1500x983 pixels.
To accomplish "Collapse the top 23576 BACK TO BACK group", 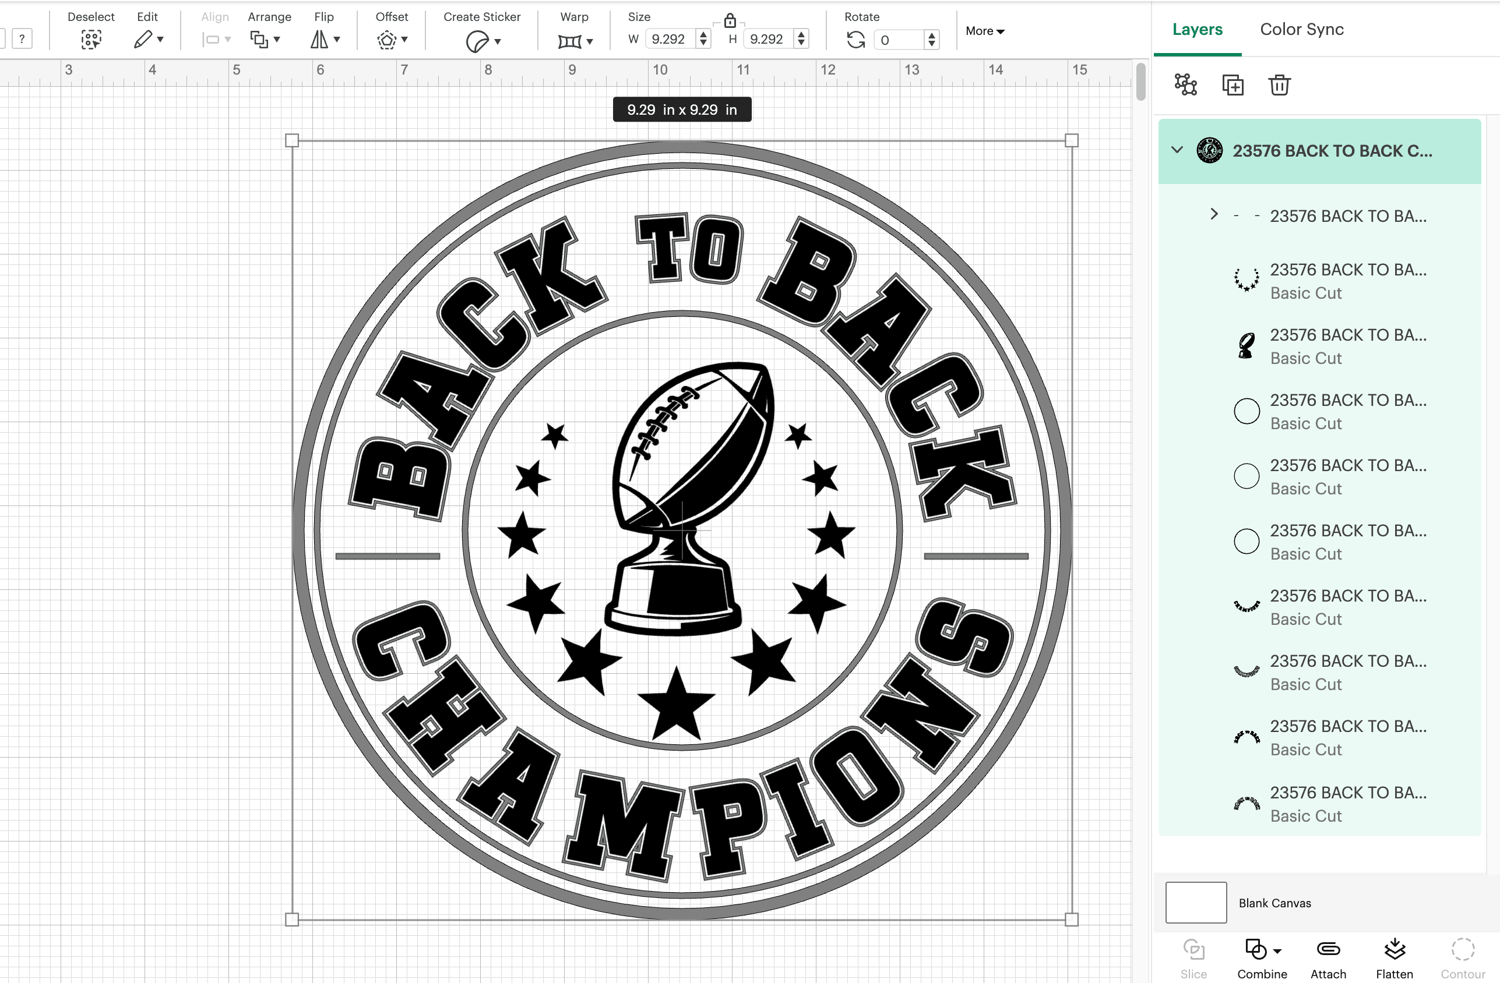I will point(1177,151).
